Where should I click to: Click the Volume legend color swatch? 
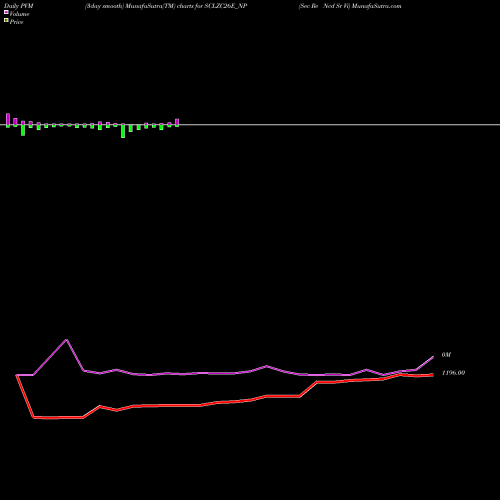(6, 12)
